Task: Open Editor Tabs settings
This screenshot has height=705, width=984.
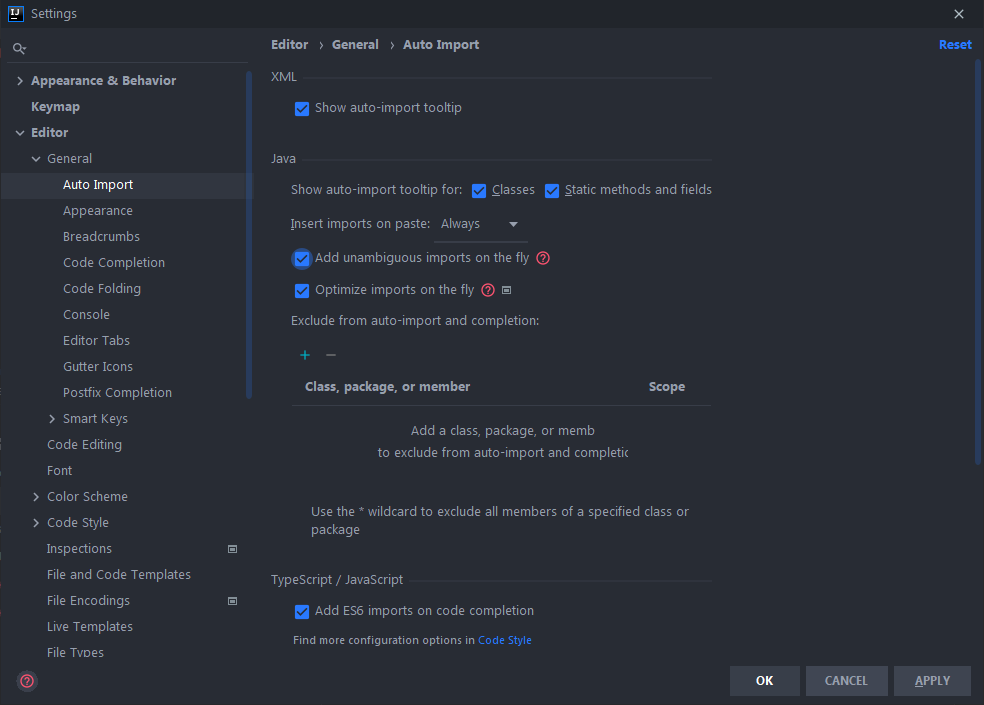Action: (x=96, y=340)
